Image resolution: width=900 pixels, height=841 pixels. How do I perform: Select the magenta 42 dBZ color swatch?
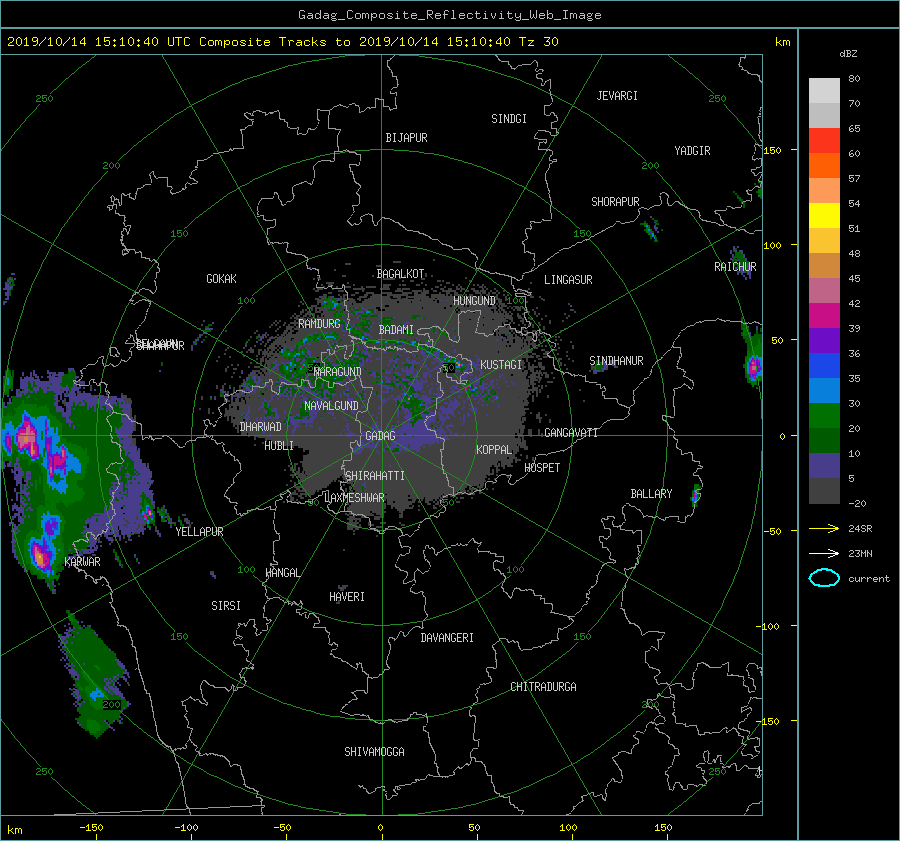coord(824,316)
